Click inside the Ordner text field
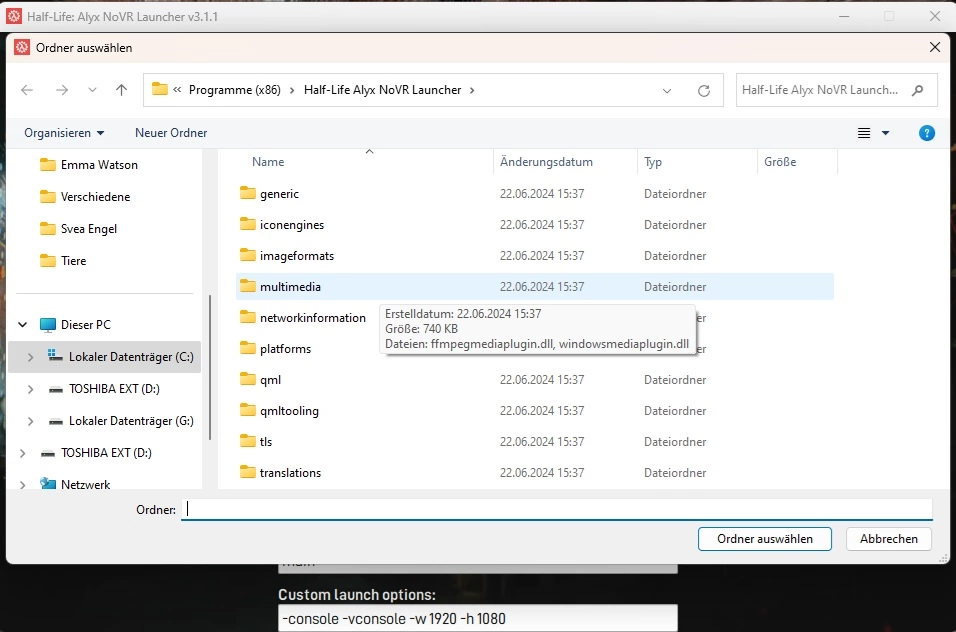Screen dimensions: 956x632 557,510
